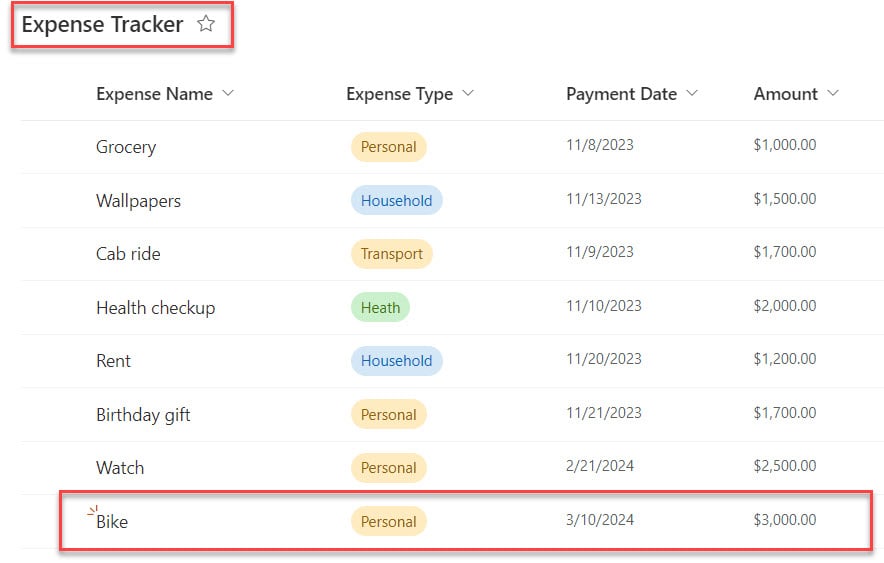The height and width of the screenshot is (563, 884).
Task: Select the $1,700.00 amount in Birthday gift row
Action: [785, 413]
